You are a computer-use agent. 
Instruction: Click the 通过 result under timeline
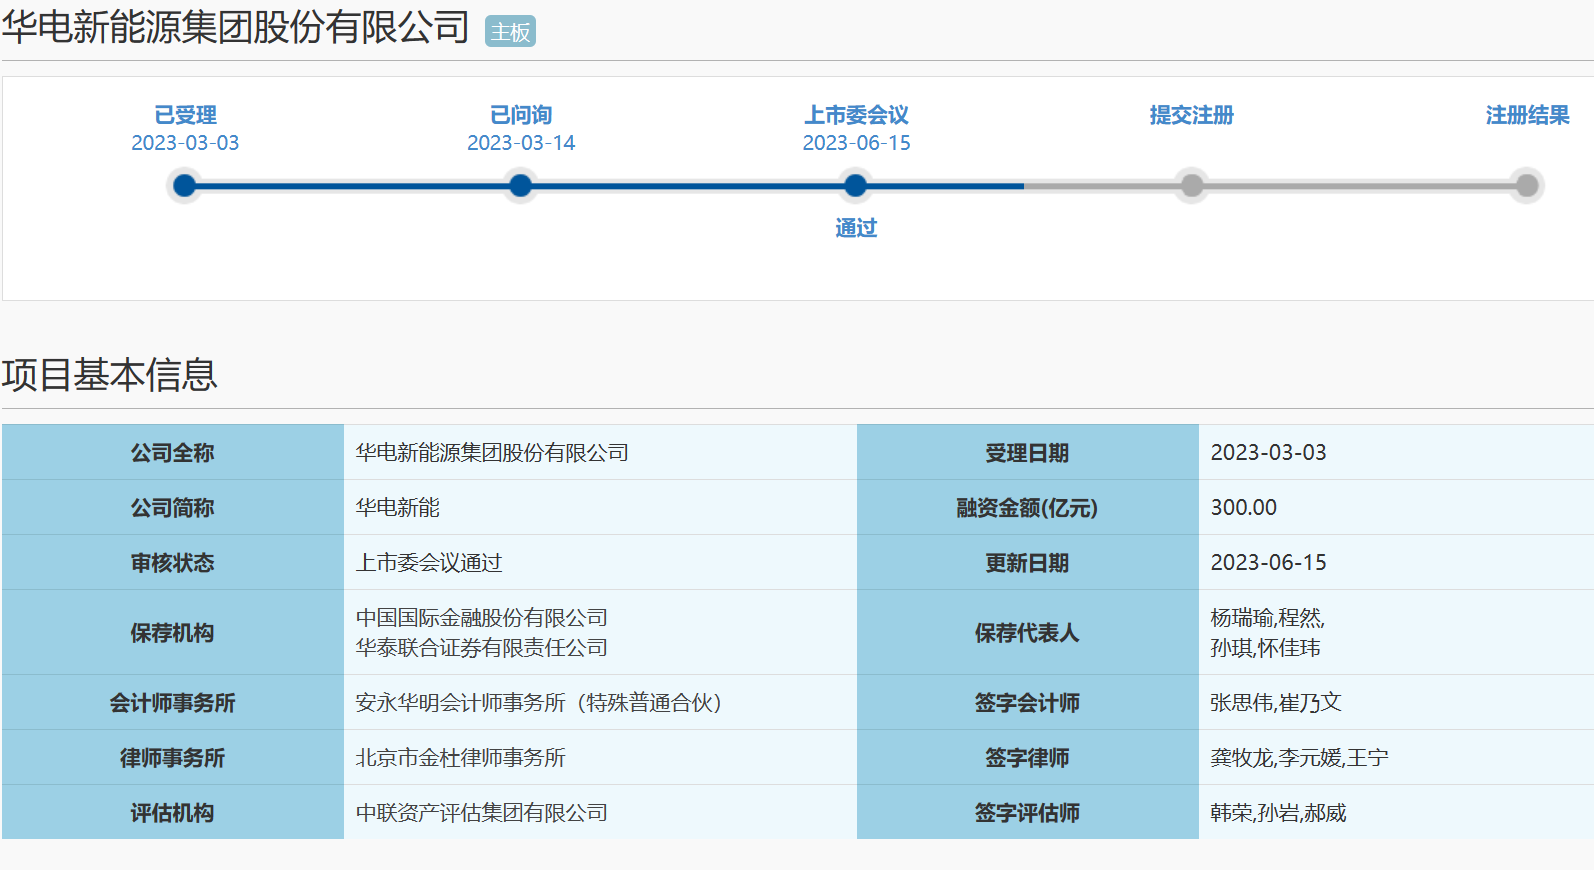point(856,228)
